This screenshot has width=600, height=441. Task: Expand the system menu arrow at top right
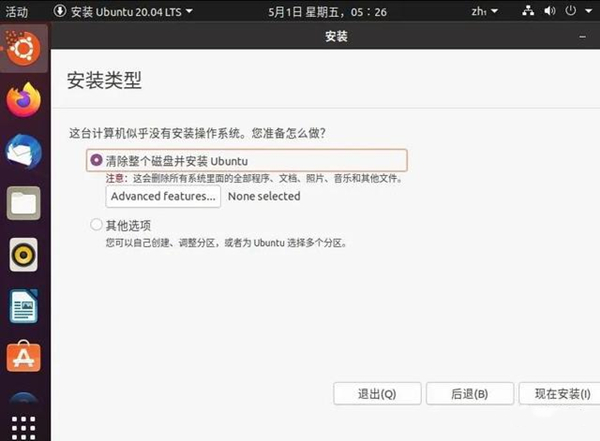[x=589, y=11]
